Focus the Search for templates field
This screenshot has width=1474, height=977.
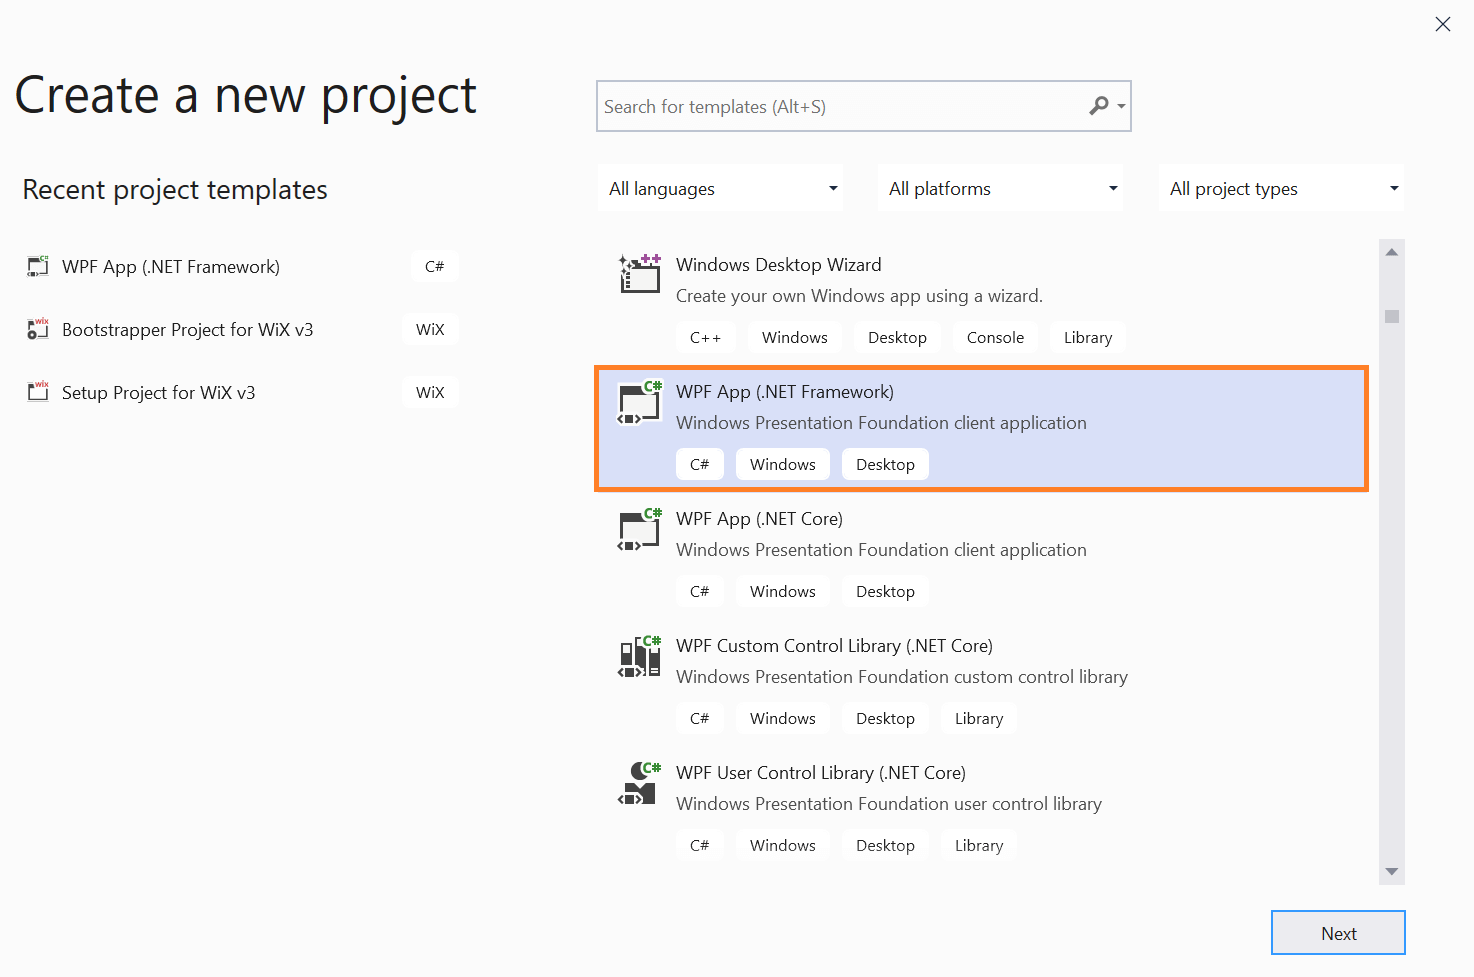click(840, 107)
